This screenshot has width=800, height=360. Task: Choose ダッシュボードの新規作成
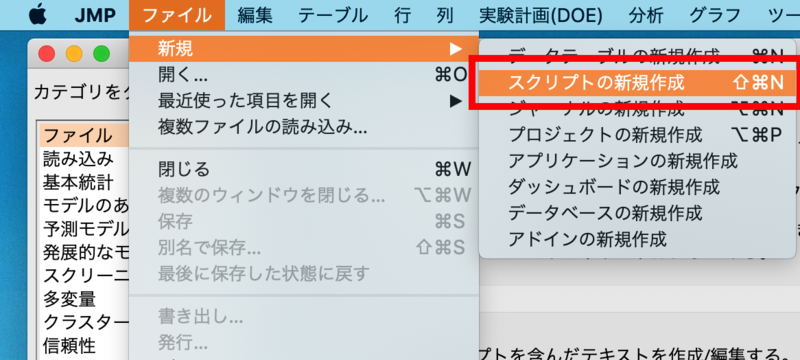(x=639, y=187)
